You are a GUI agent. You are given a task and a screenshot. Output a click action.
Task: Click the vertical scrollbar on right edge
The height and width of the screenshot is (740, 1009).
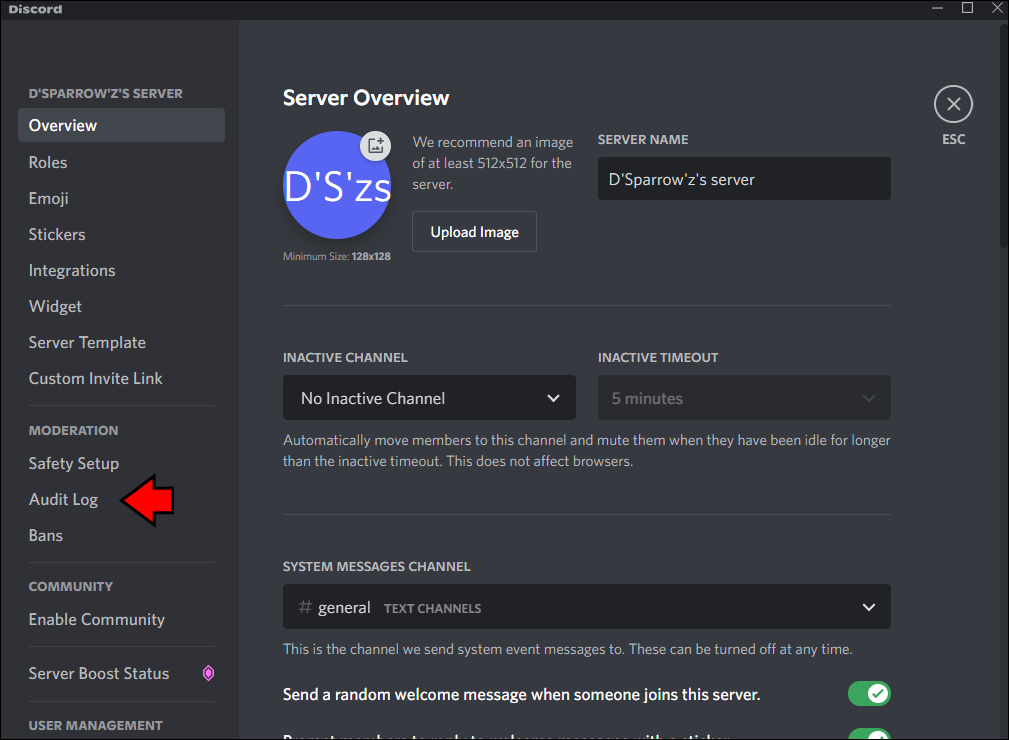1003,135
